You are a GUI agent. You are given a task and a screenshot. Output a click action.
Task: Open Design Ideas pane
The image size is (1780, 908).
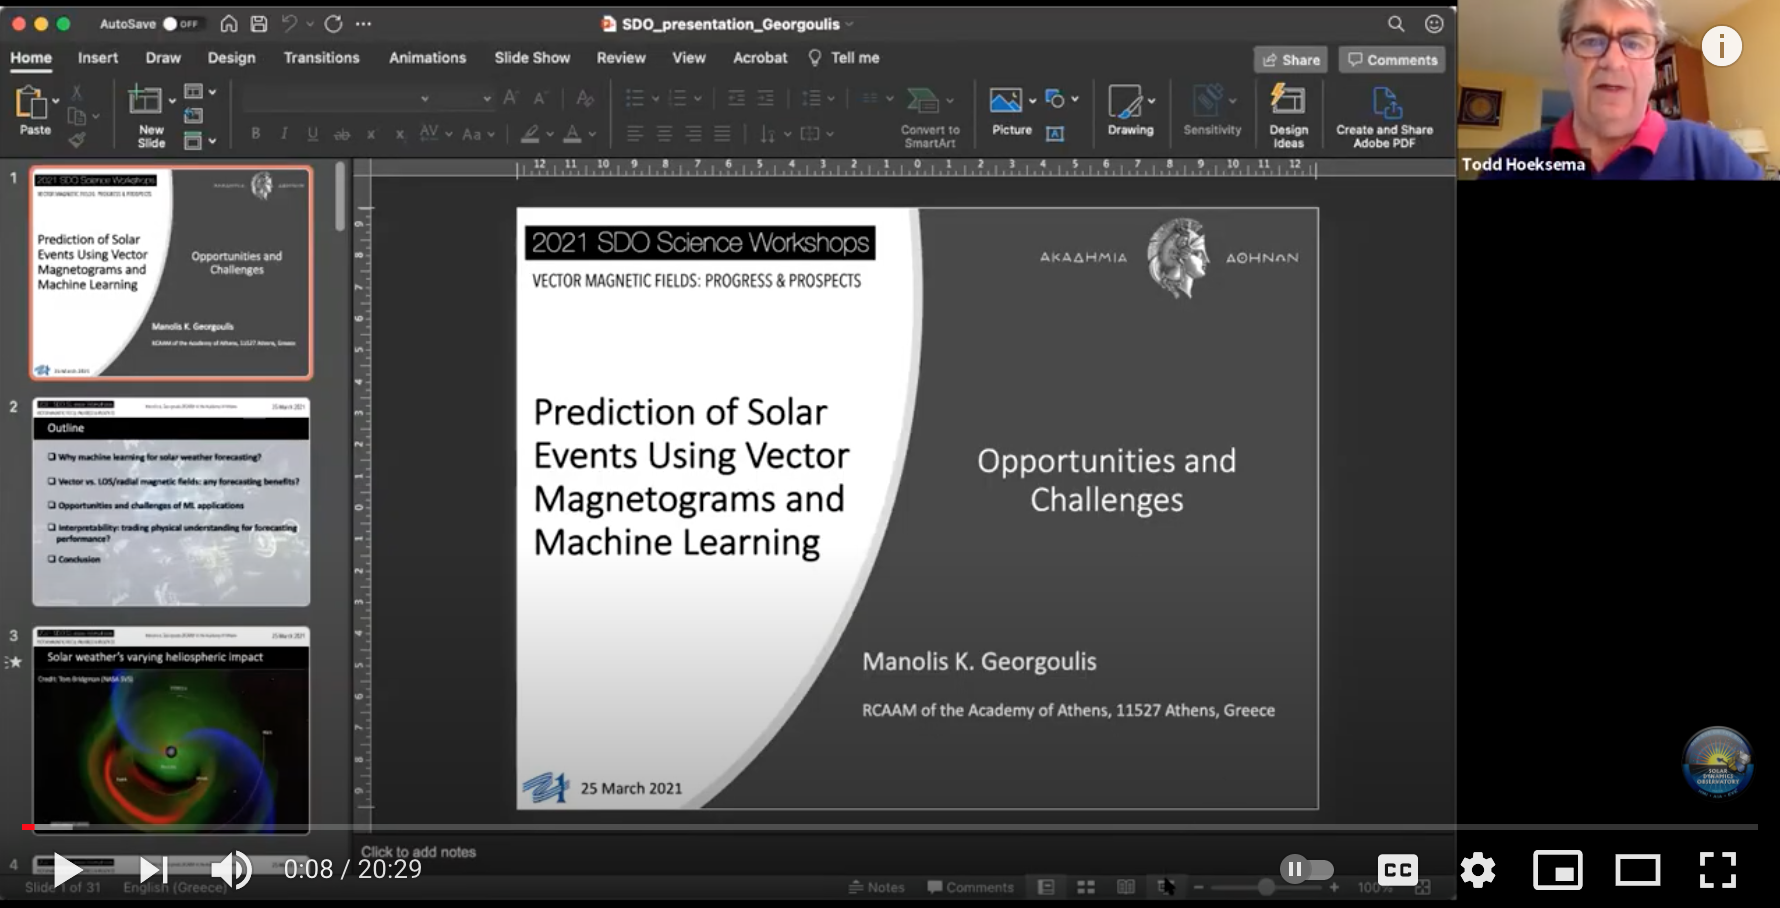click(1288, 100)
